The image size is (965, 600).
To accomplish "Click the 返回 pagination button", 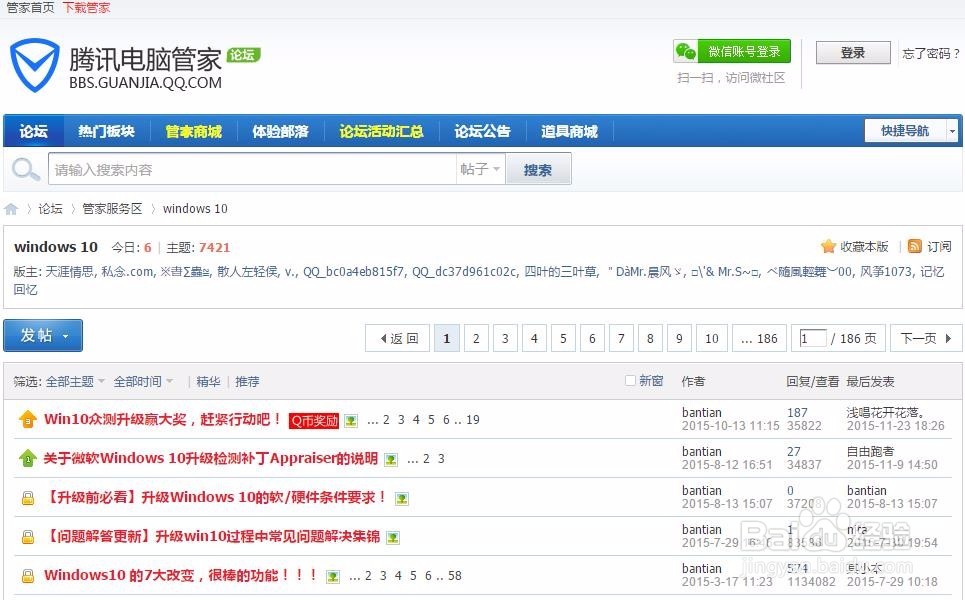I will click(x=398, y=338).
